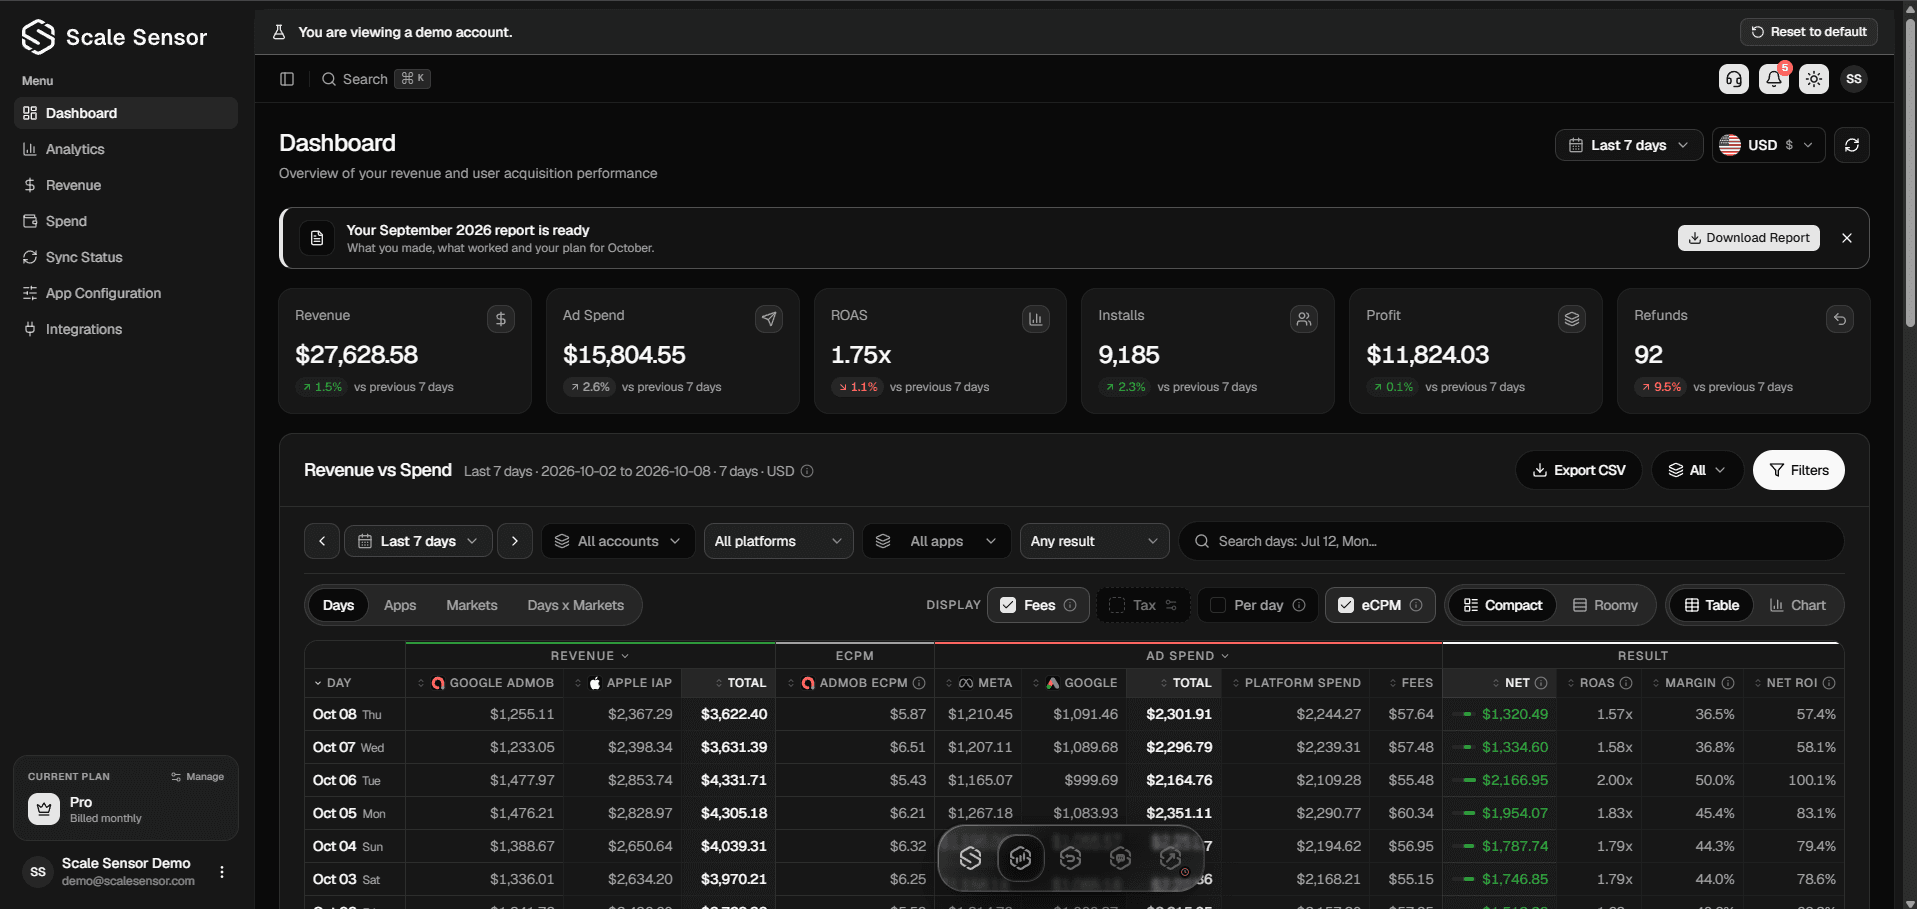Open the All apps dropdown
Screen dimensions: 1917x909
click(937, 541)
